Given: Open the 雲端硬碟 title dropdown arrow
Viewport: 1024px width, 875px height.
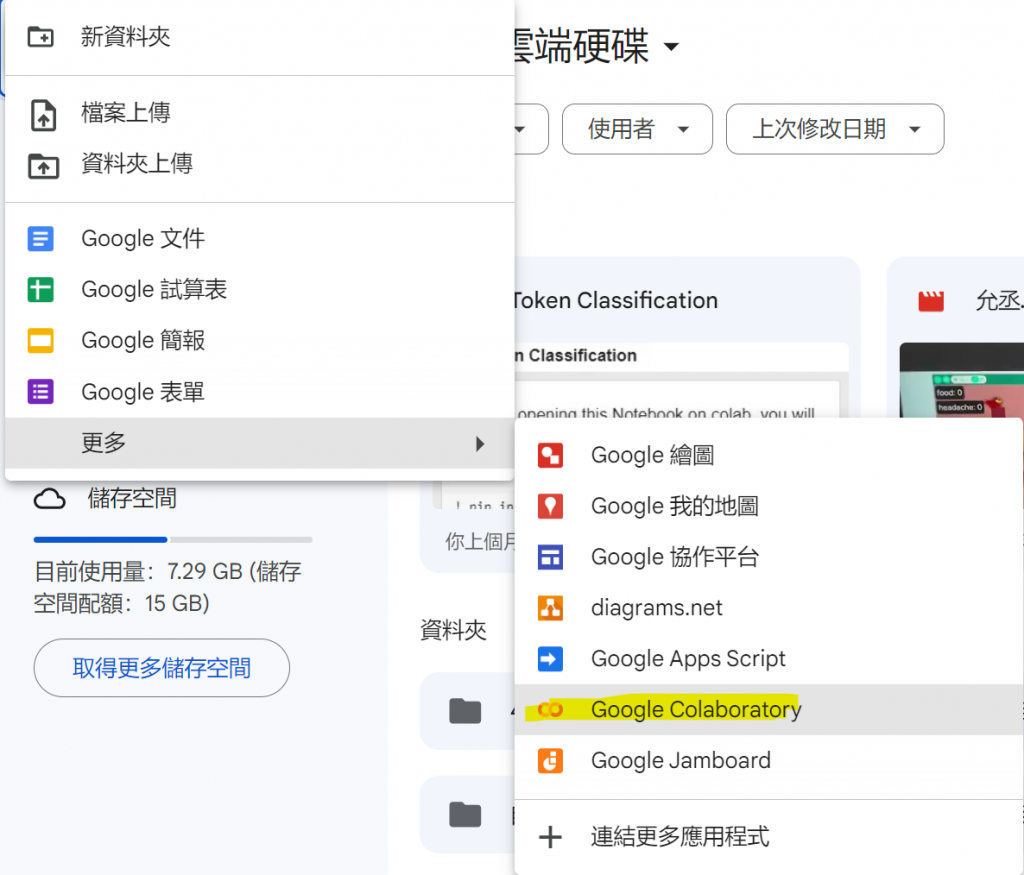Looking at the screenshot, I should [x=671, y=47].
